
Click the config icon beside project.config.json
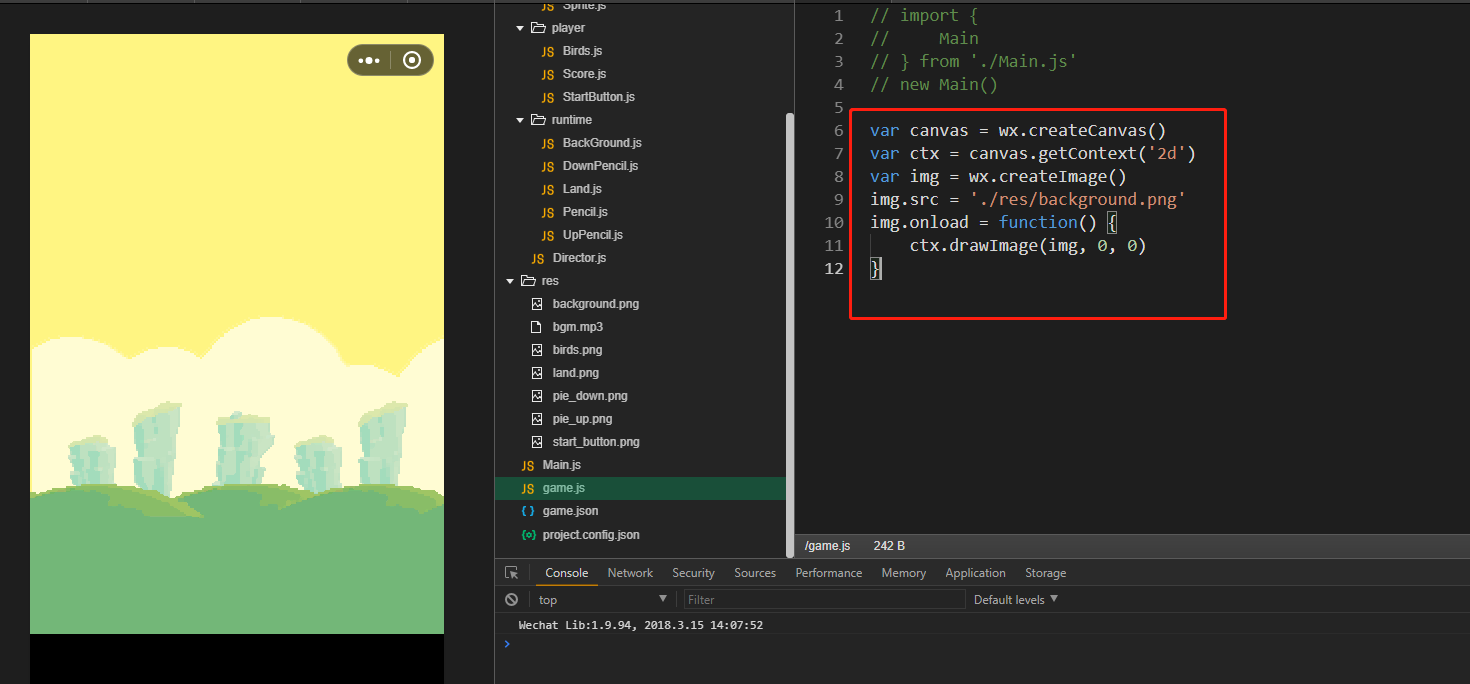(x=528, y=535)
